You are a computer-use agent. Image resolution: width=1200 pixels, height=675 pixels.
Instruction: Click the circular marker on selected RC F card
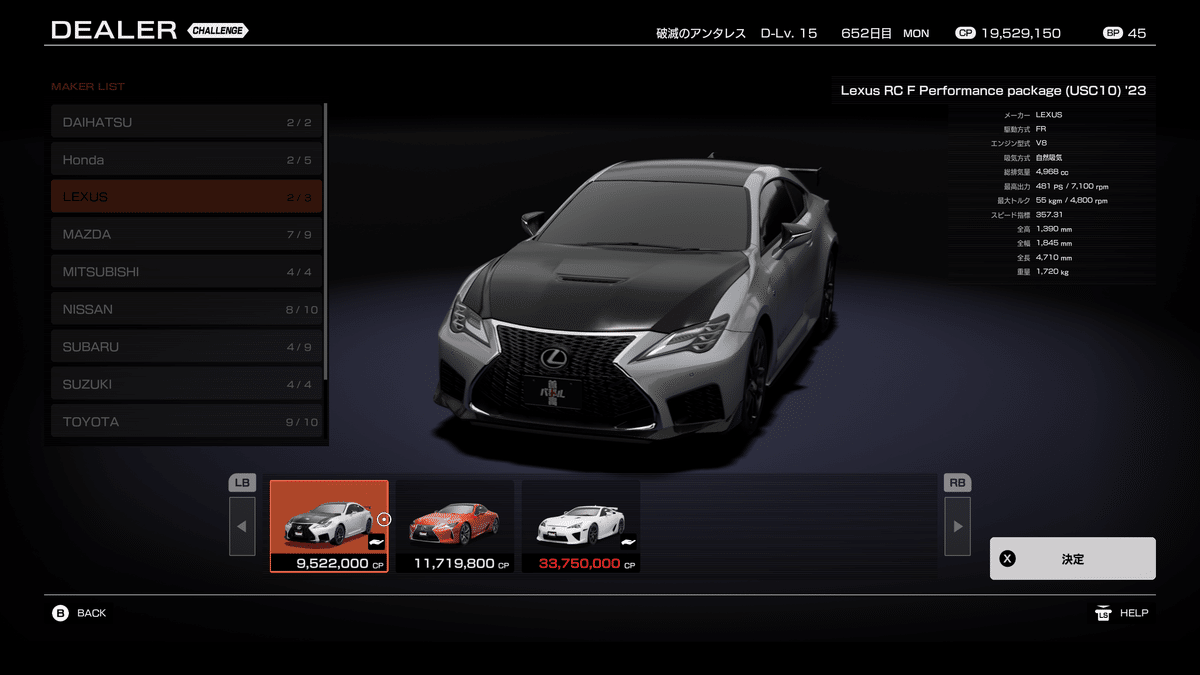click(384, 519)
